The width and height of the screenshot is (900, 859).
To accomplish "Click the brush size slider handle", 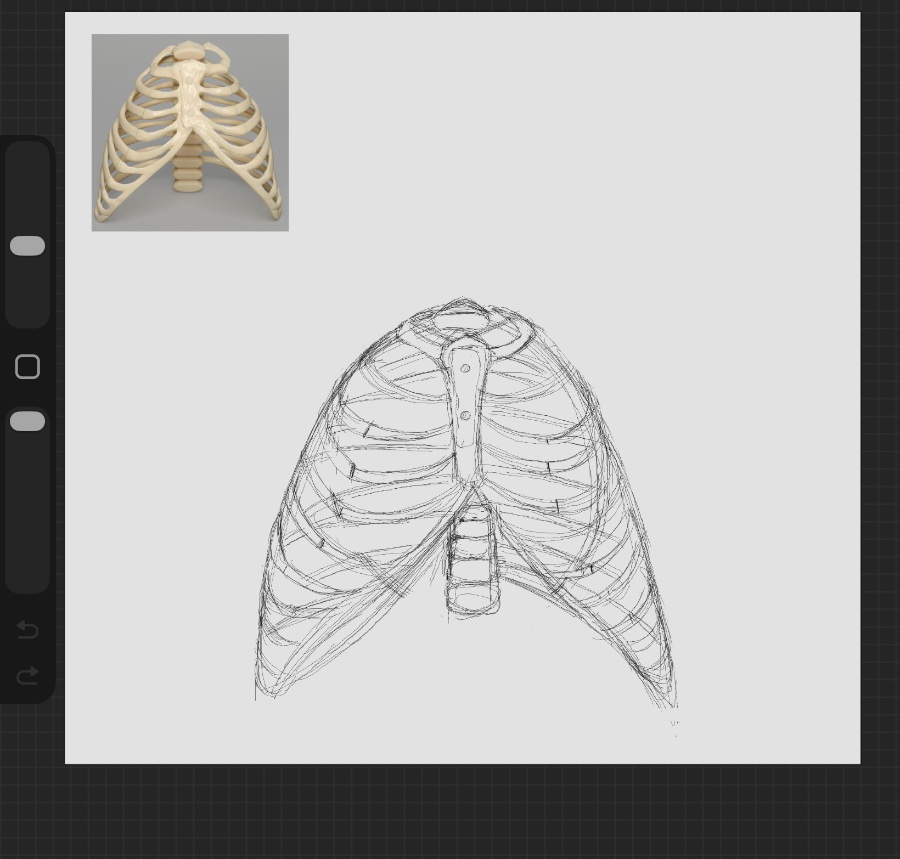I will pos(27,246).
